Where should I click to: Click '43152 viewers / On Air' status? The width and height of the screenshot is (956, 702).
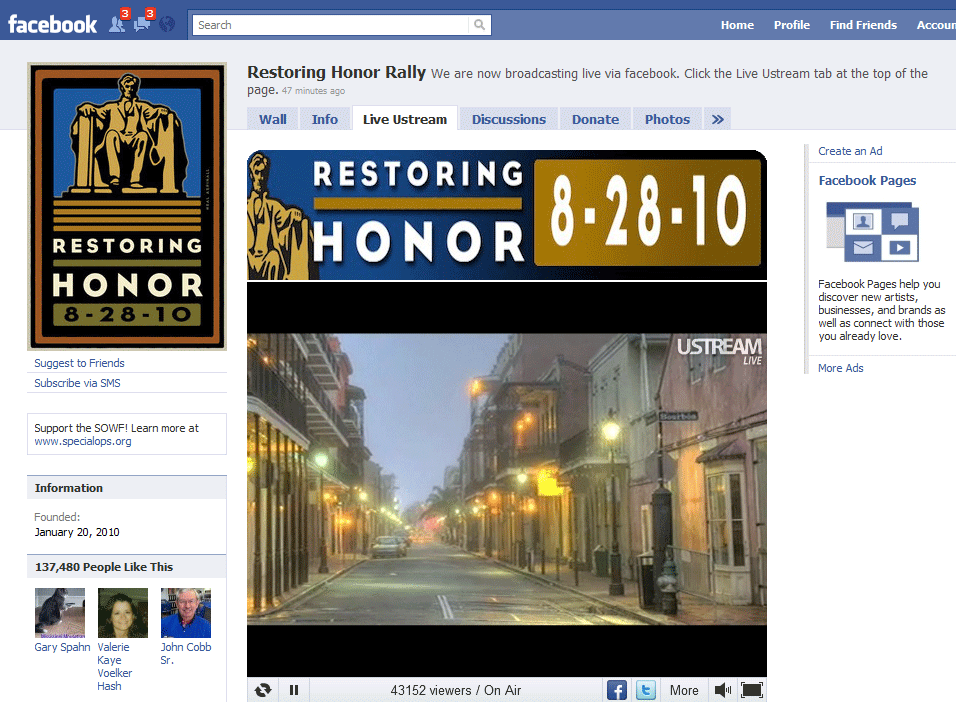pos(455,690)
